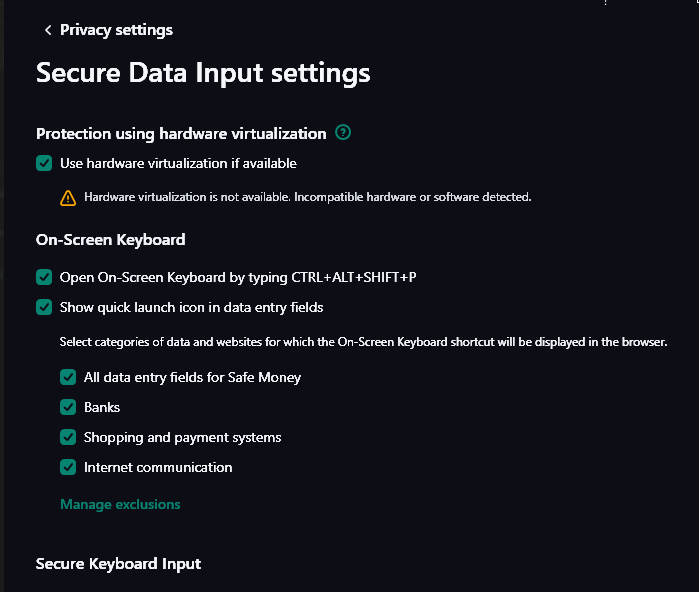
Task: Click the Protection using hardware virtualization heading
Action: tap(181, 133)
